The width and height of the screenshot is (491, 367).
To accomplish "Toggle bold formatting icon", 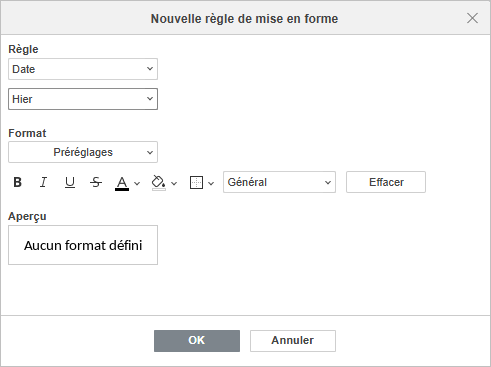I will click(17, 182).
